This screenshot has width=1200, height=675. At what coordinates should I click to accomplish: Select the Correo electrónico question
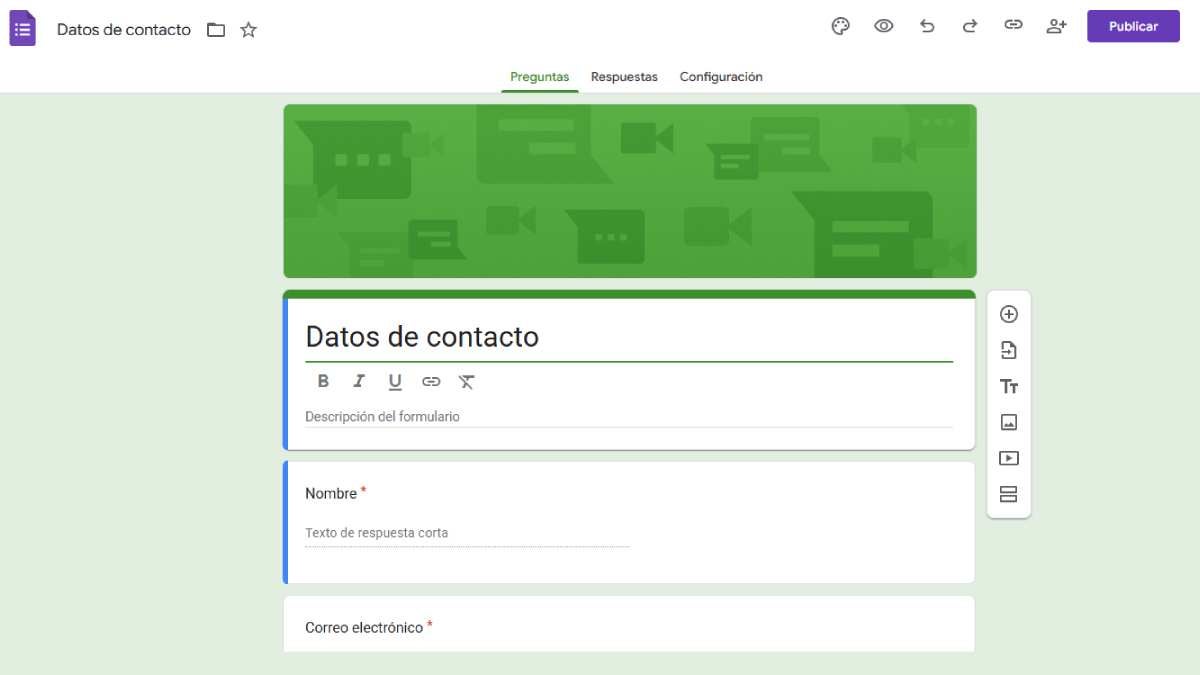pos(629,624)
